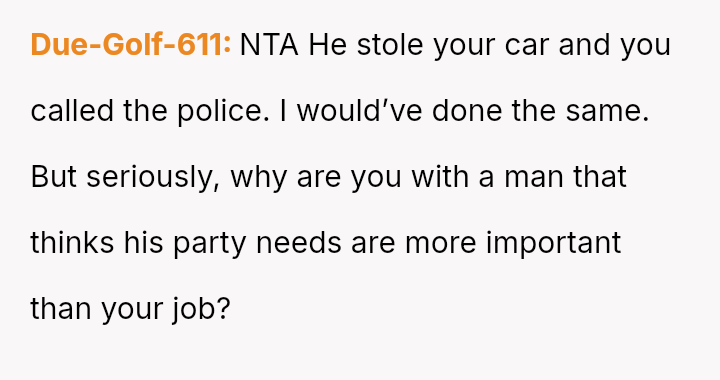Click the word "same." ending second line

click(607, 111)
